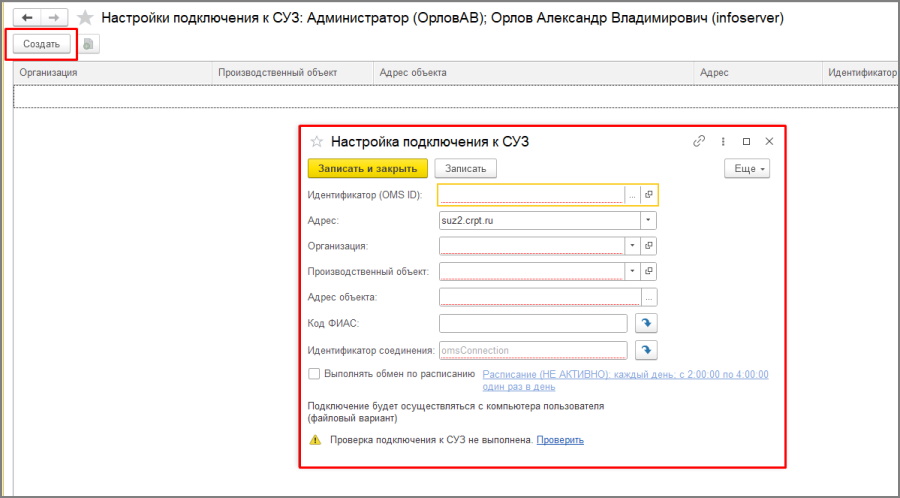Click the copy icon next to Создать

click(x=88, y=44)
